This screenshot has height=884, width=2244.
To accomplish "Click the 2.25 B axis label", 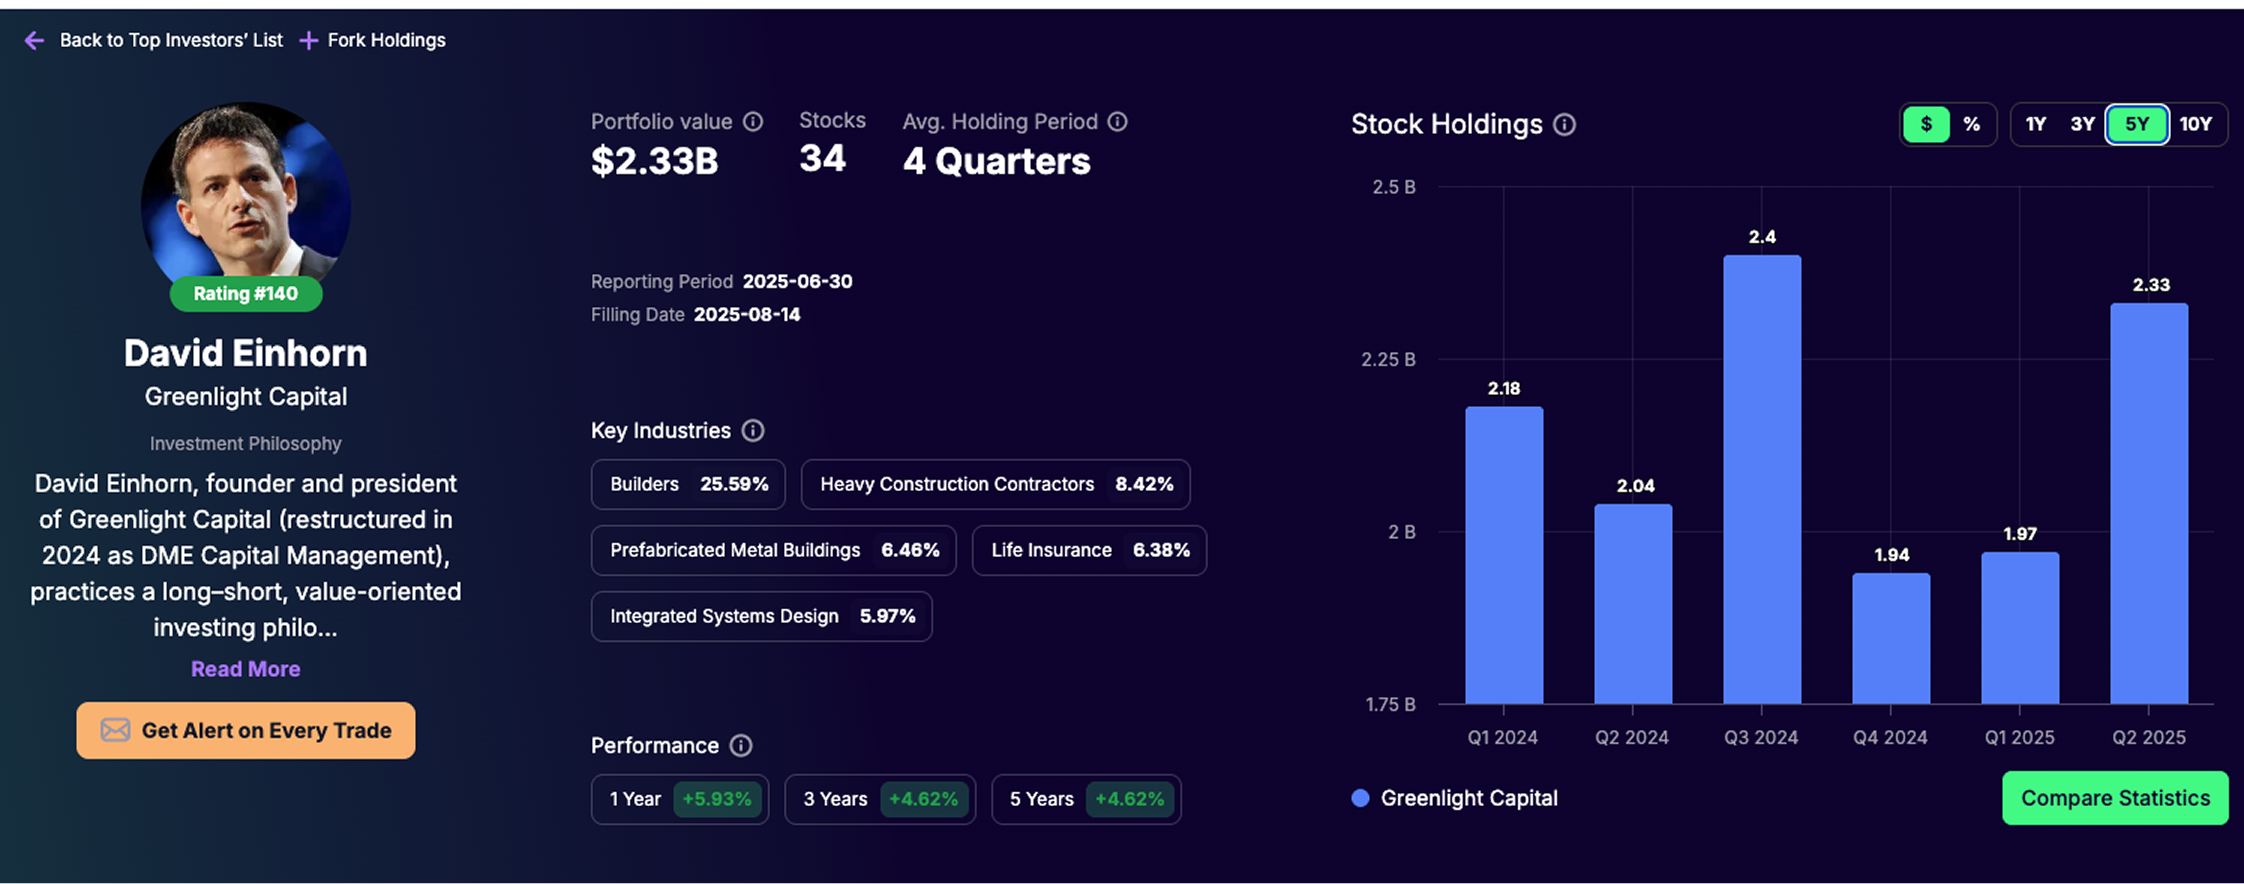I will point(1388,359).
